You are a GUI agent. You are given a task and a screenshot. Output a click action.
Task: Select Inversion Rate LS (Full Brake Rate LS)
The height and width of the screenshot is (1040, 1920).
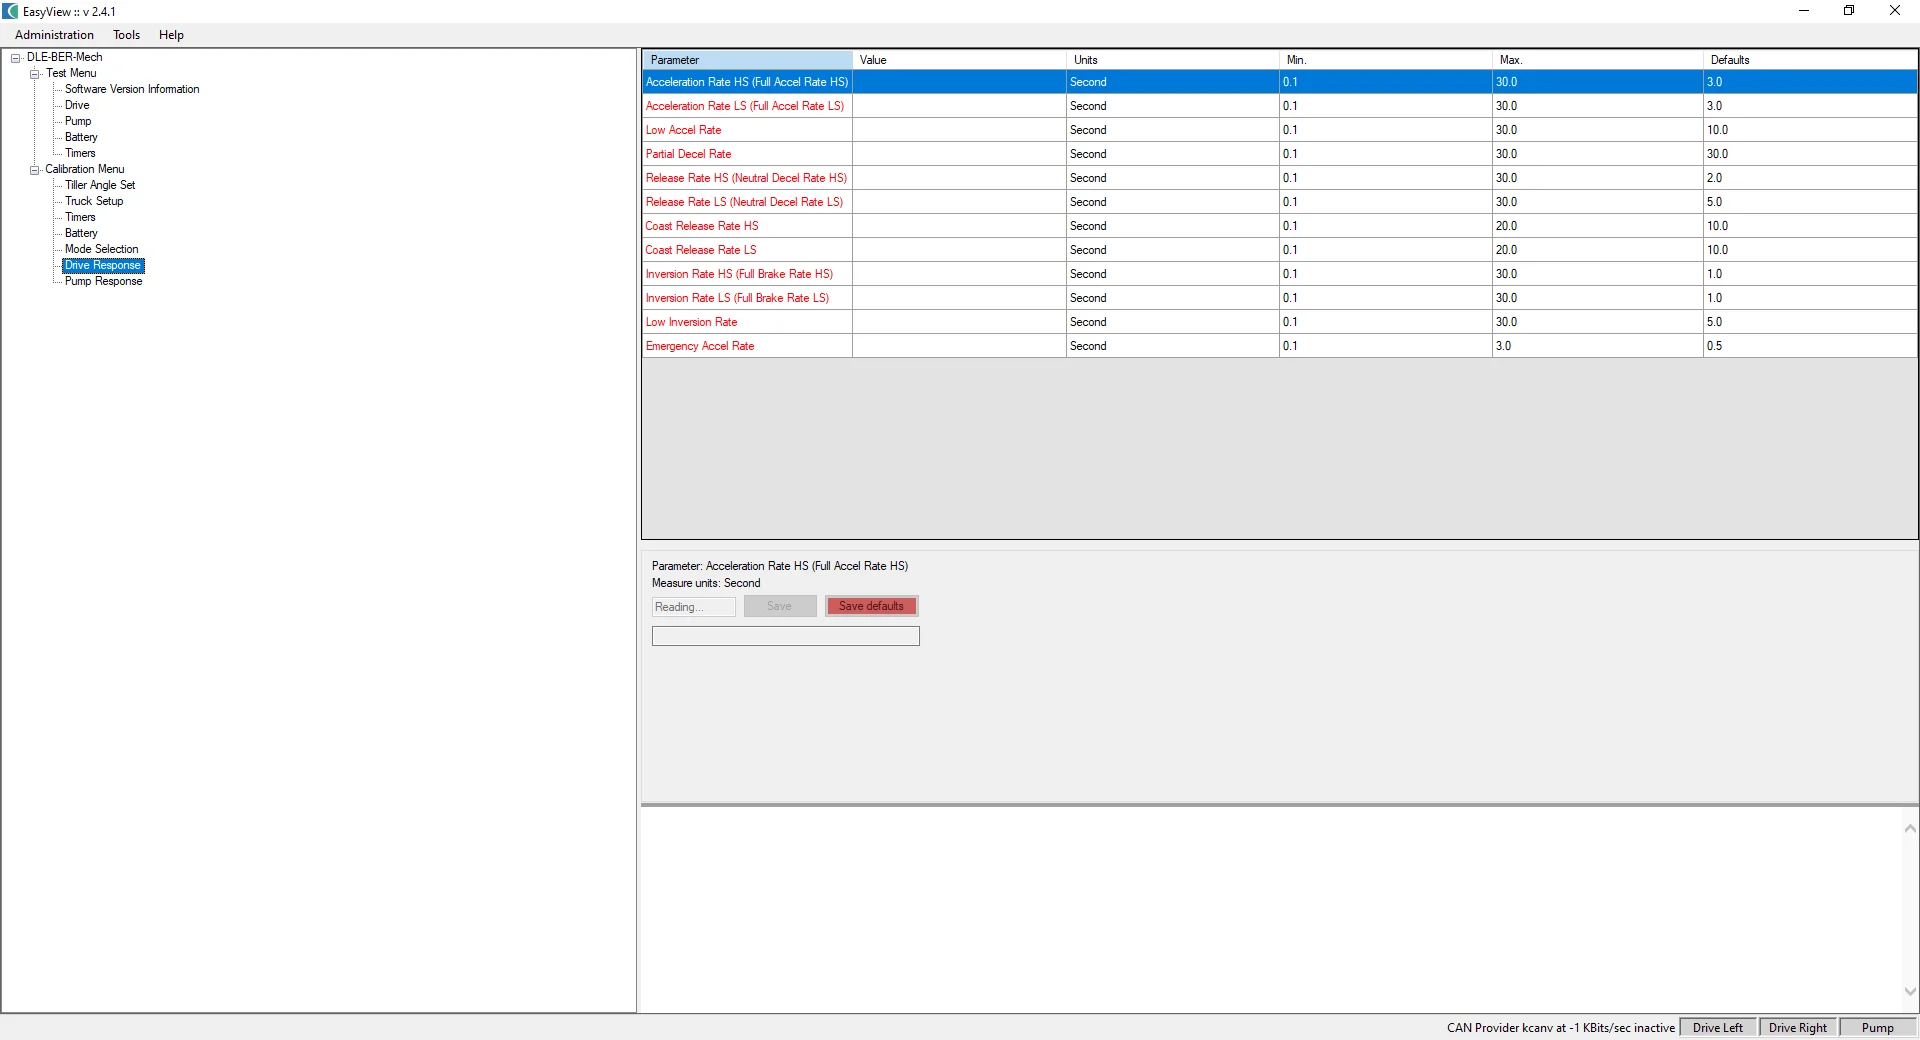pyautogui.click(x=747, y=298)
